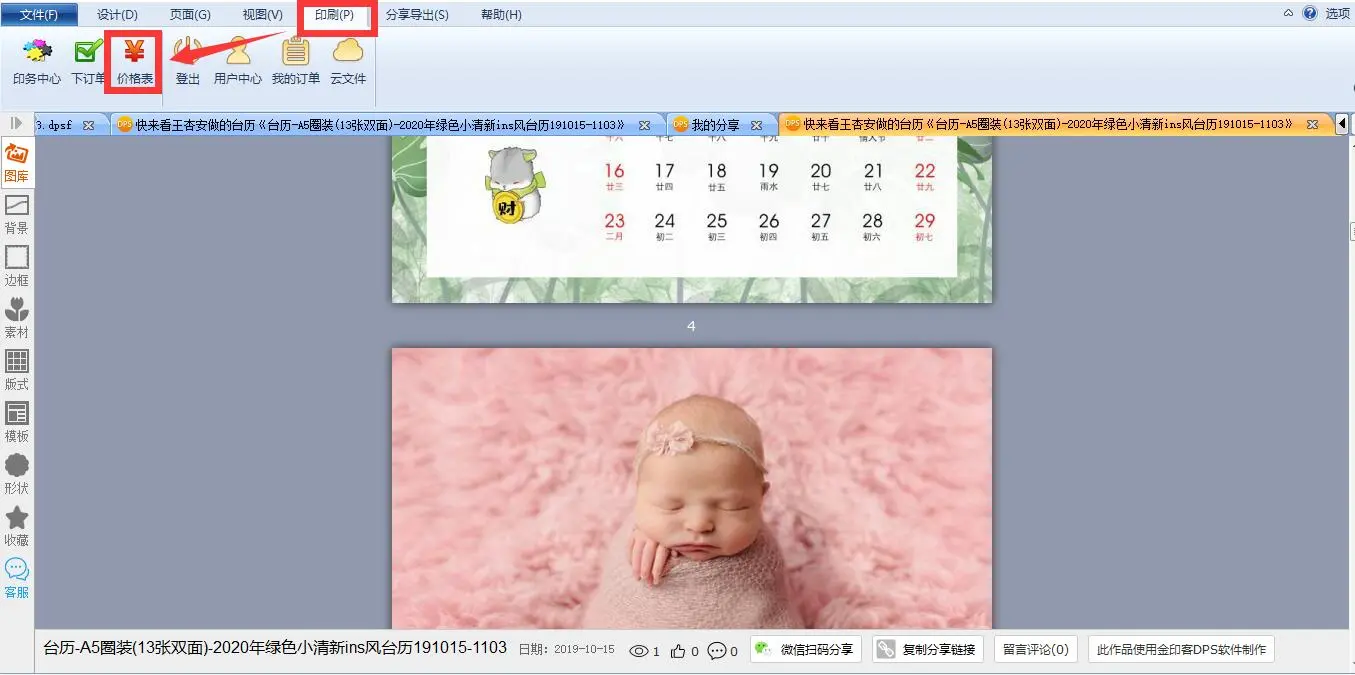
Task: Open the 选项 options link
Action: 1338,14
